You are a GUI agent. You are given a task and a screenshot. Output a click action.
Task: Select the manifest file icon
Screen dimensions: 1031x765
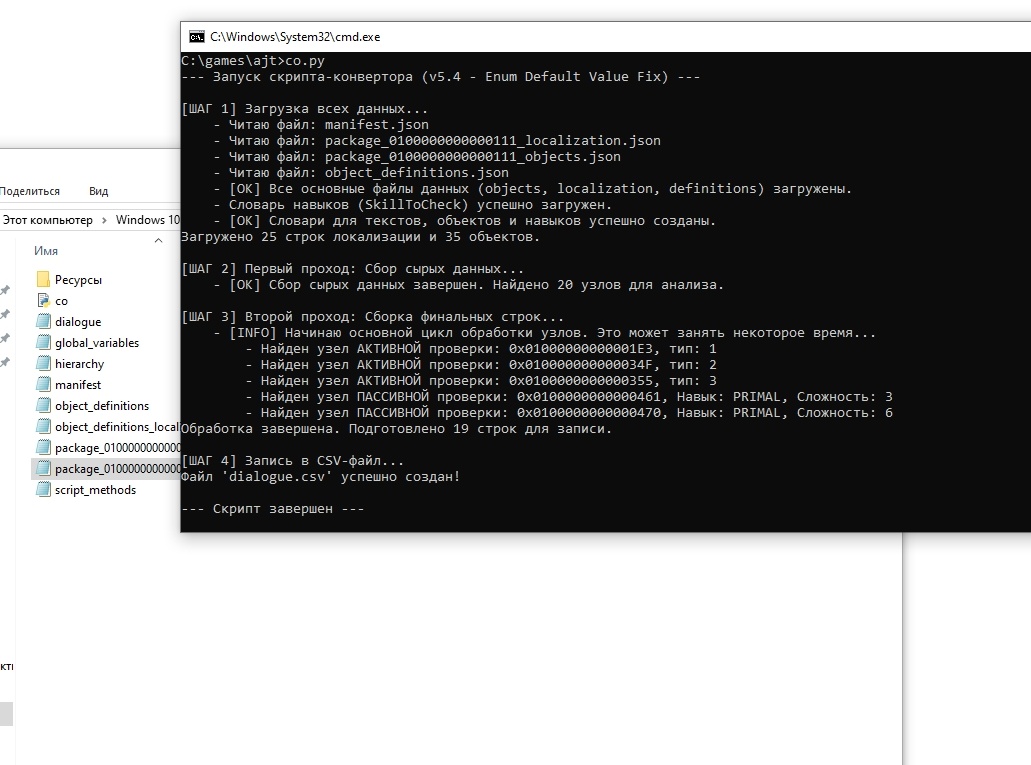pos(43,385)
